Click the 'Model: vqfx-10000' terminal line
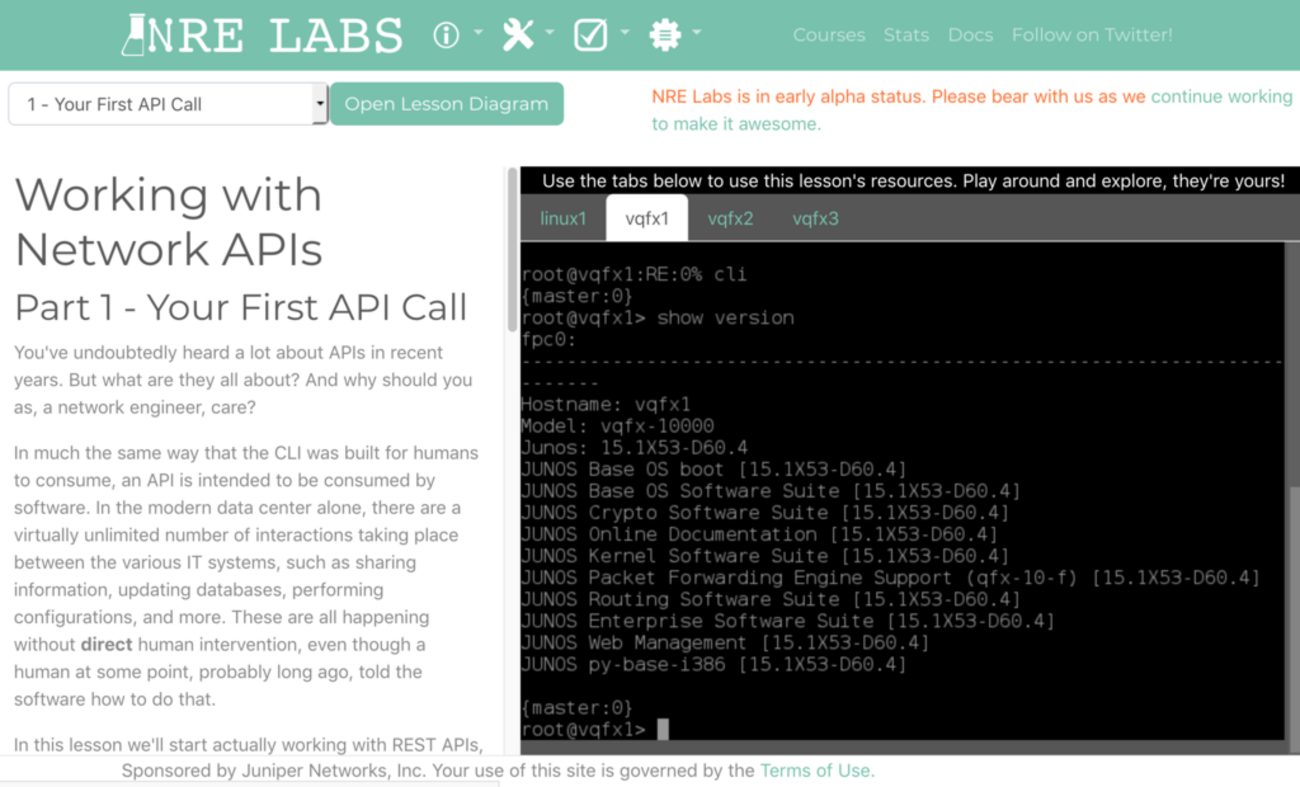 pos(618,426)
